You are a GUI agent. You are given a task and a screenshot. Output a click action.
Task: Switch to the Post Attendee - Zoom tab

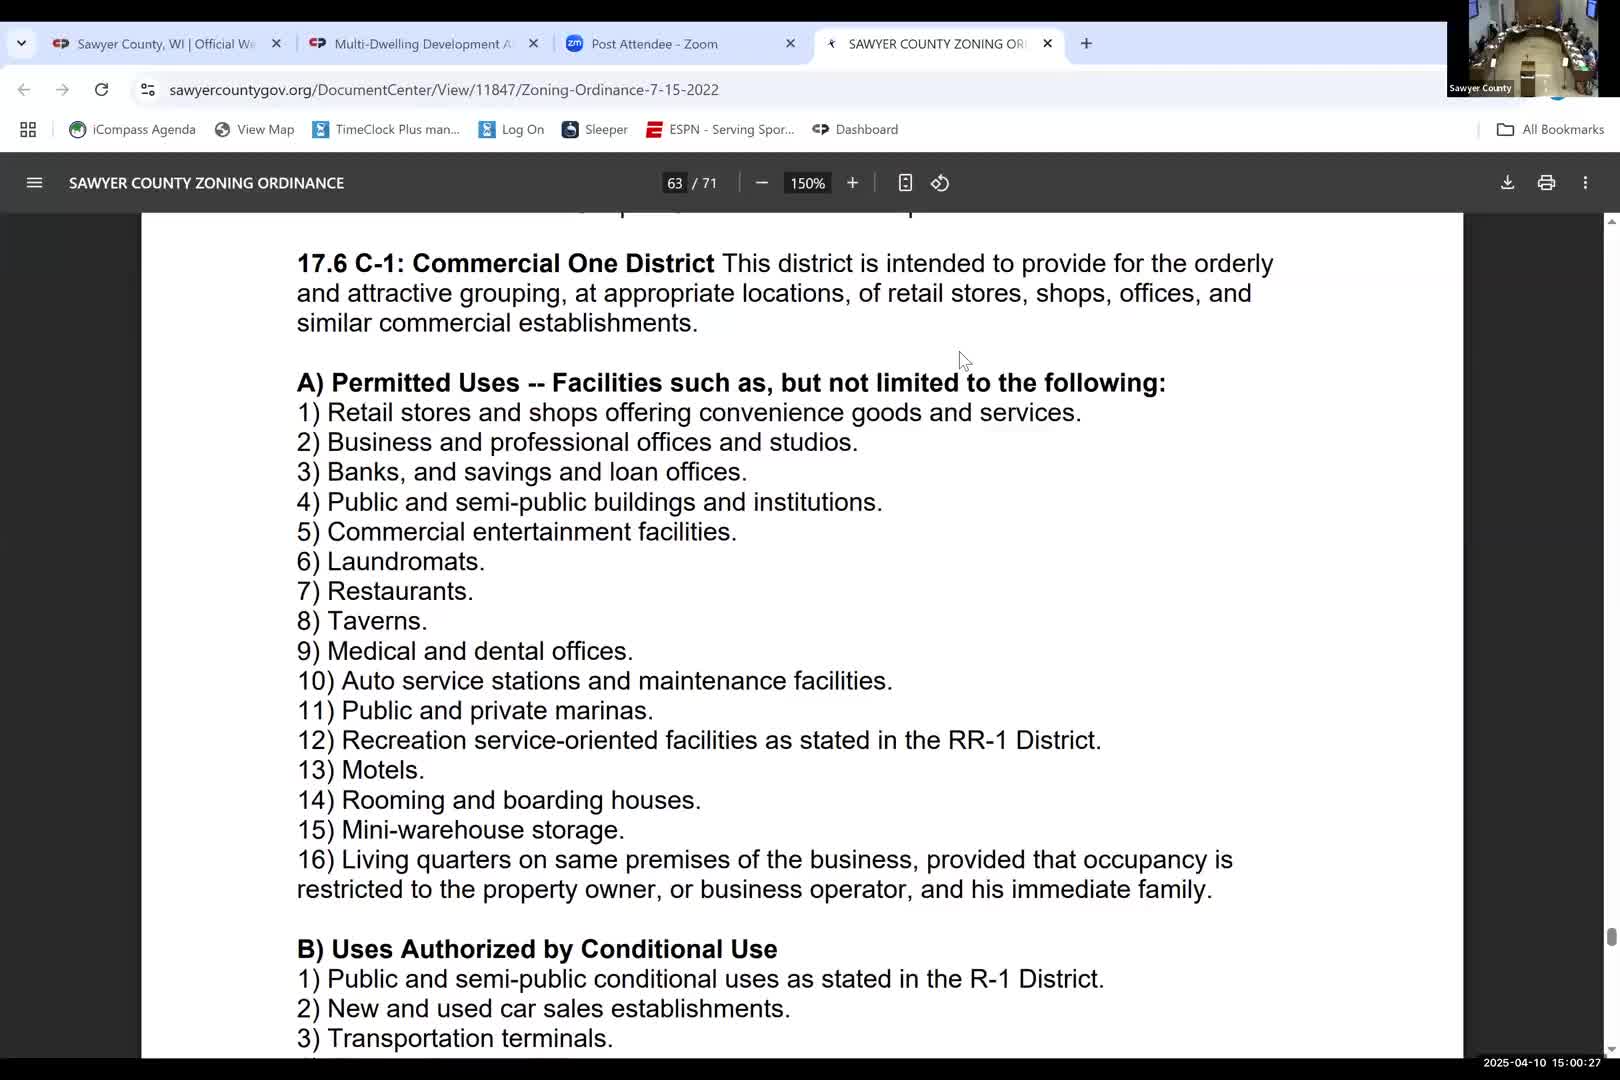(x=679, y=44)
